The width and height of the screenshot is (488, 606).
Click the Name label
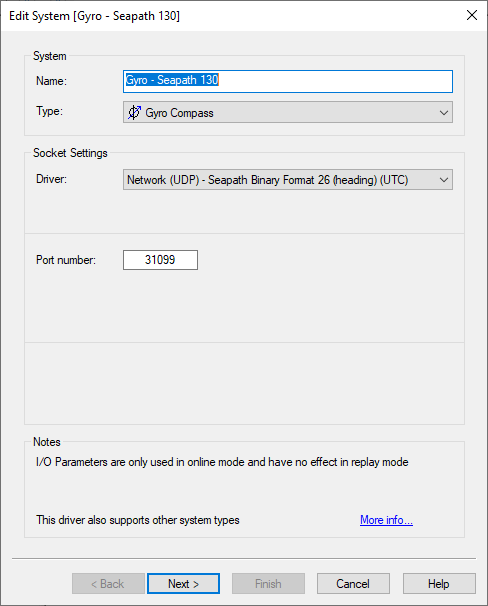[x=51, y=81]
